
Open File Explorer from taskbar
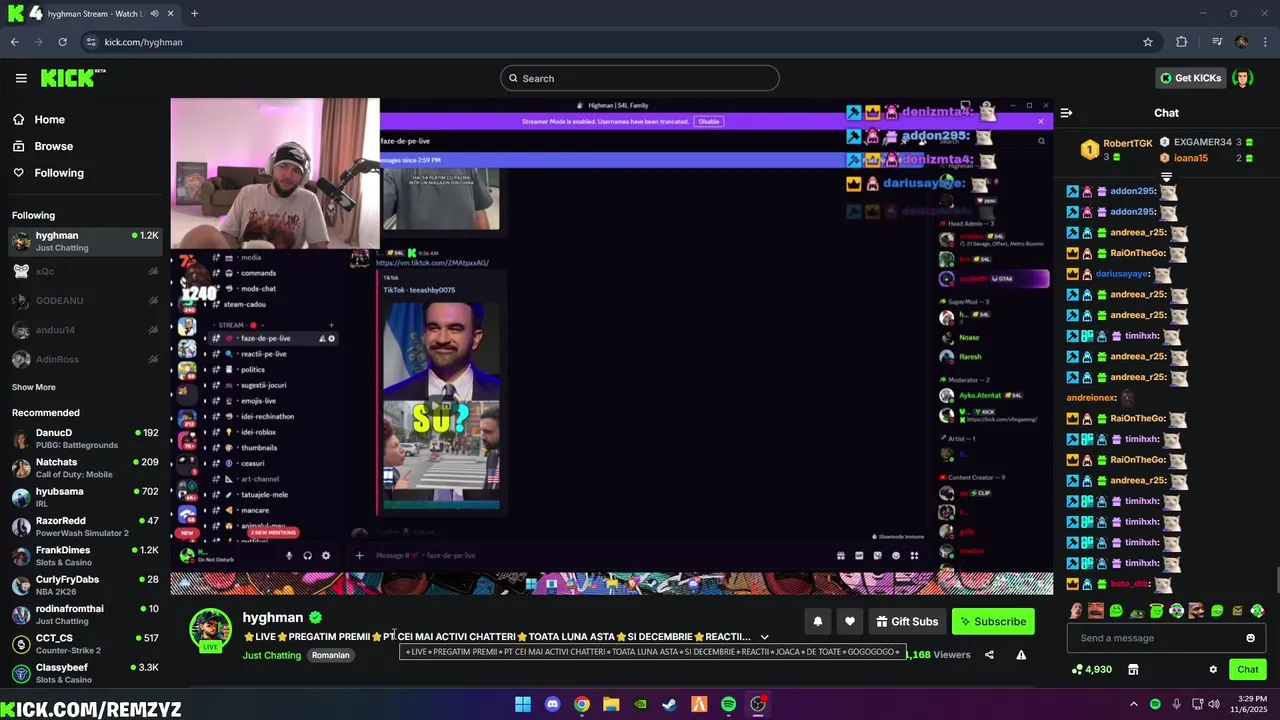click(611, 704)
